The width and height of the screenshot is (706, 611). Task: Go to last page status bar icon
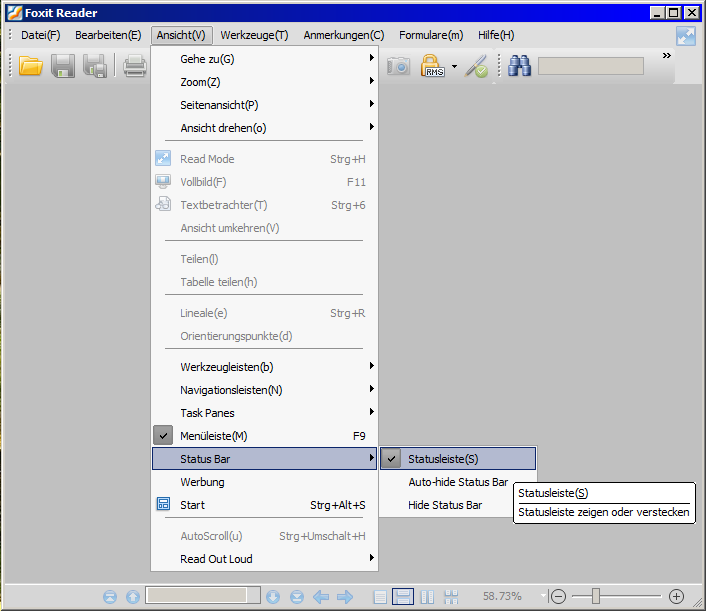point(297,597)
